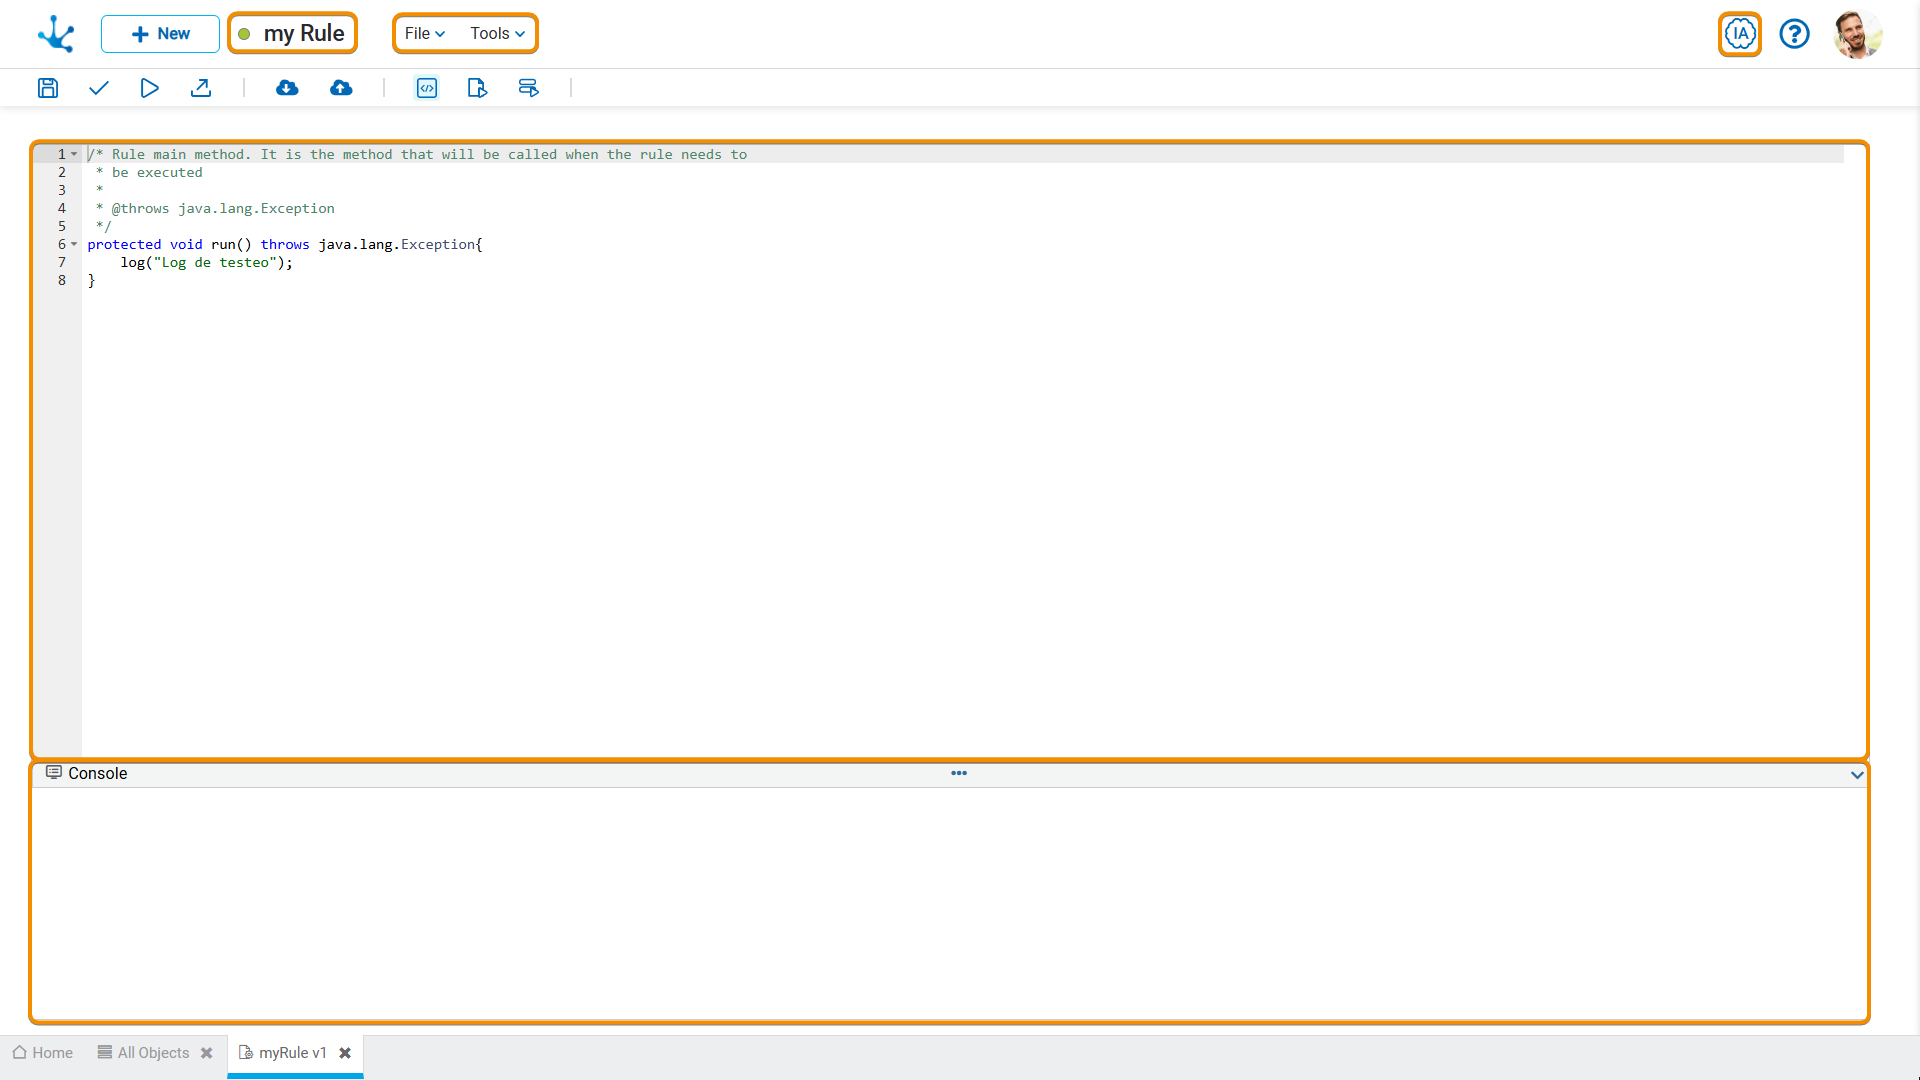Collapse the comment fold arrow at line 1
Image resolution: width=1920 pixels, height=1080 pixels.
(x=74, y=154)
